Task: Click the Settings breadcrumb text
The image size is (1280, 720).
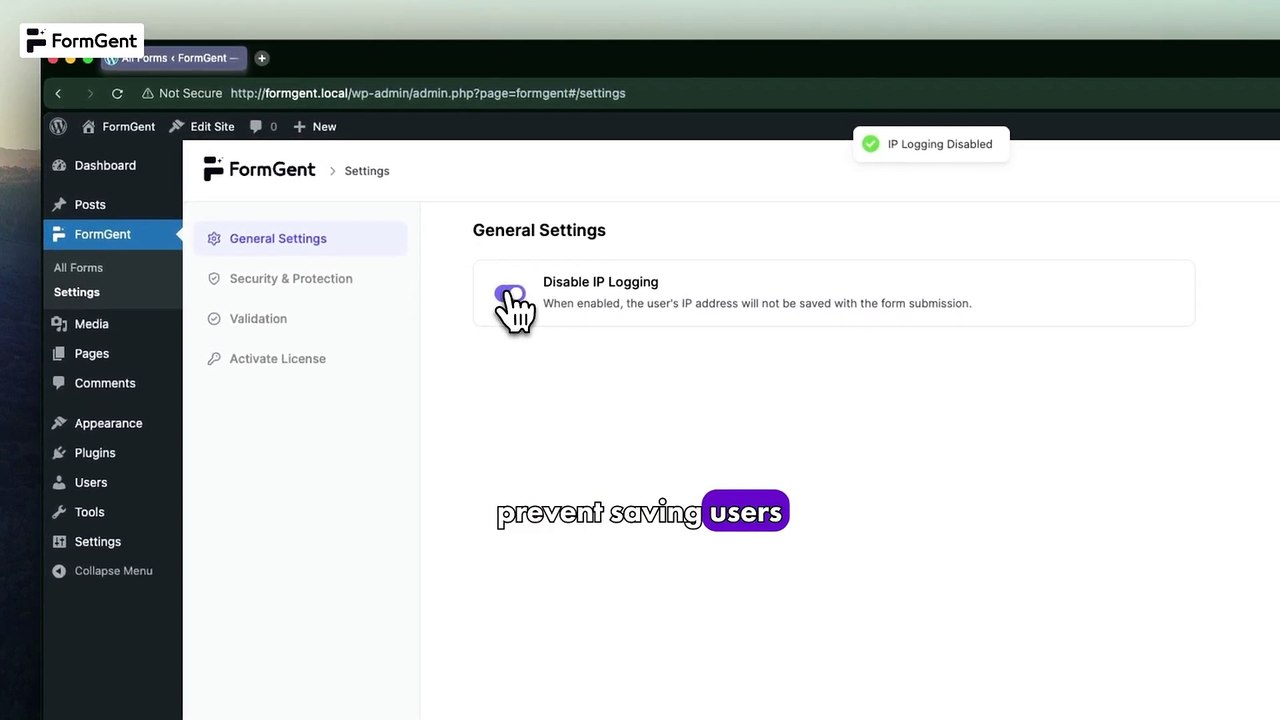Action: click(x=367, y=171)
